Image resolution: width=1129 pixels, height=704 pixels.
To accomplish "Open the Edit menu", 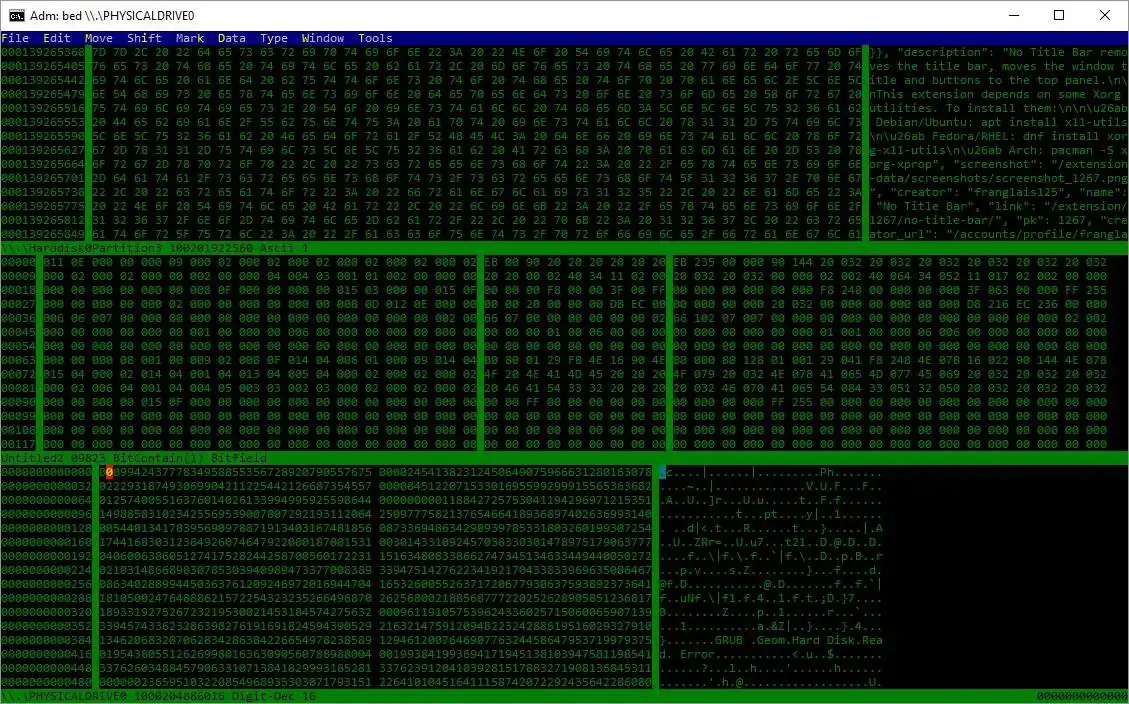I will point(57,38).
